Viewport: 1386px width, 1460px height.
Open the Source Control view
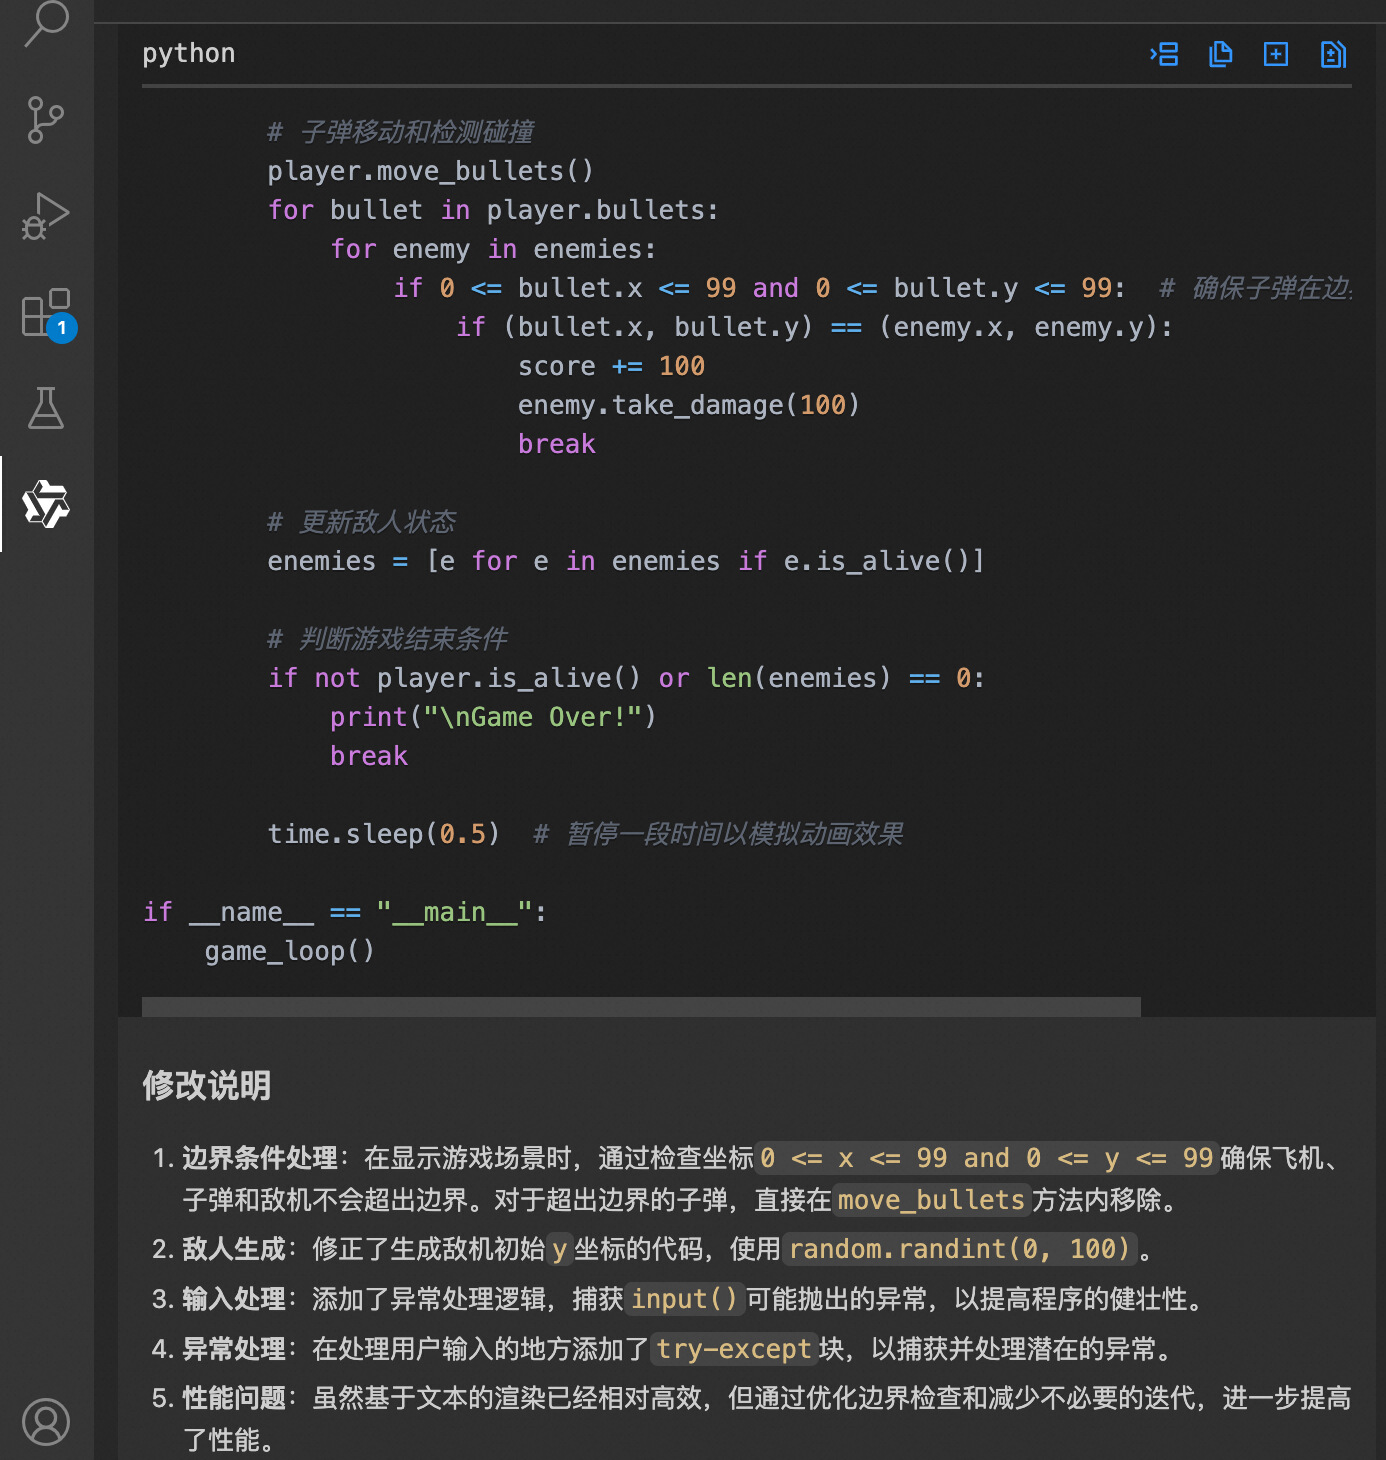tap(46, 120)
